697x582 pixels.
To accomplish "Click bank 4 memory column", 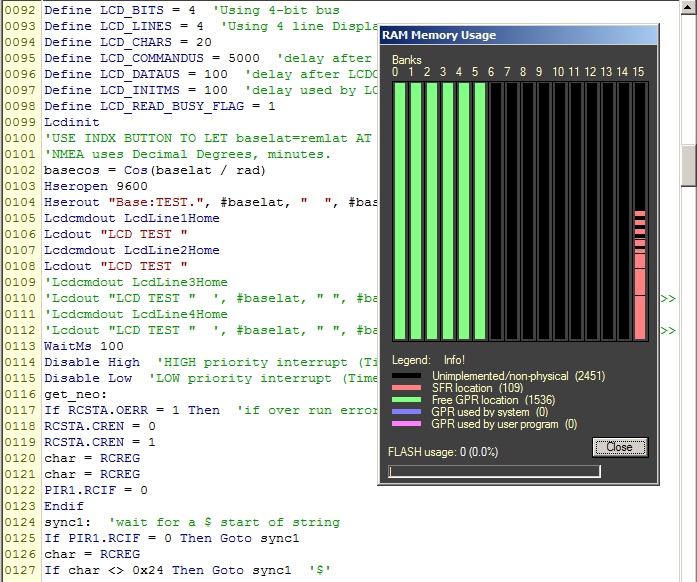I will pos(464,211).
